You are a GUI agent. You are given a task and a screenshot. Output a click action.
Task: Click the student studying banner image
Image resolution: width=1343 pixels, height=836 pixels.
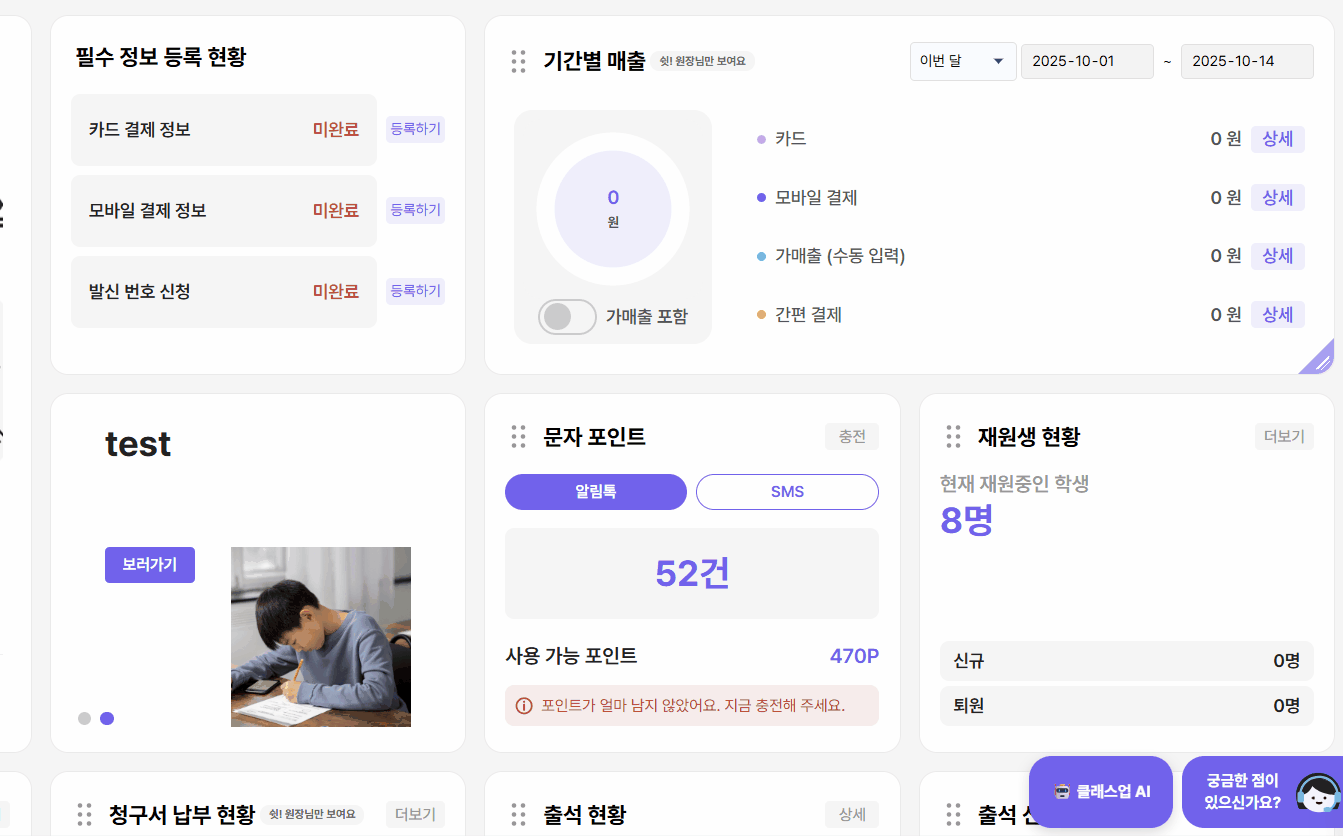321,637
